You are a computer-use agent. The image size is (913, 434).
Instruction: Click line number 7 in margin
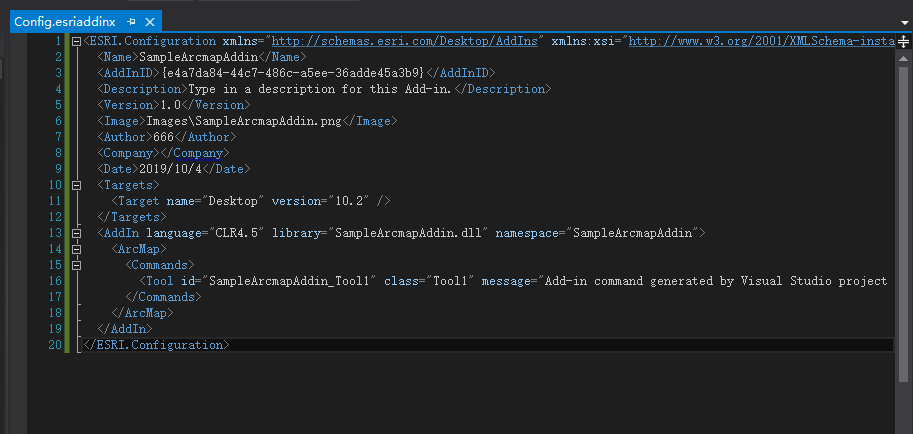(58, 137)
